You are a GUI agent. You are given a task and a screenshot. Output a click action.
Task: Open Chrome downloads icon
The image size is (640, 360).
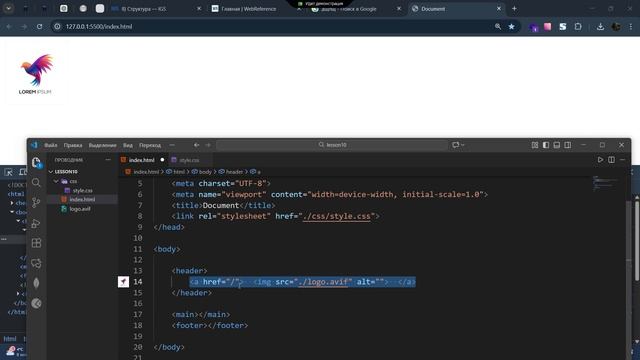click(x=600, y=27)
